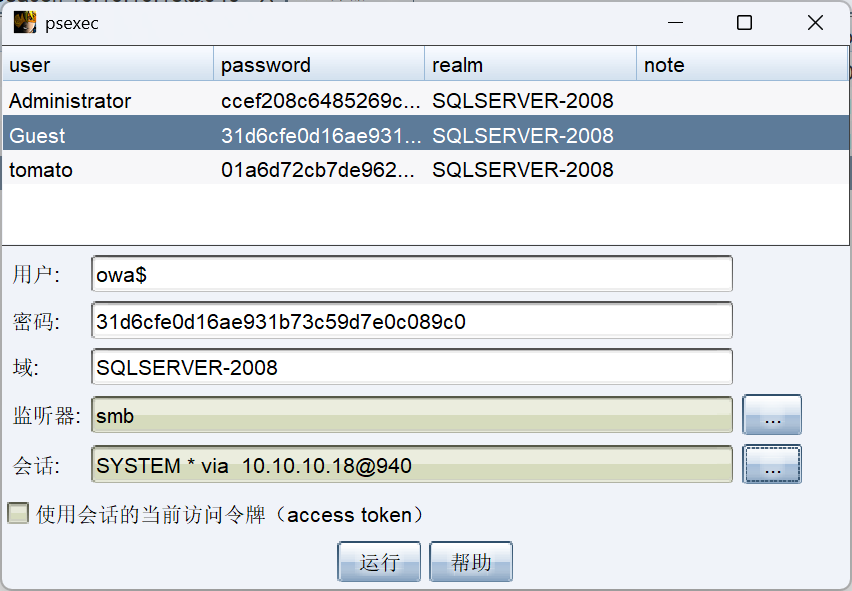Open session chooser with the ellipsis button
Screen dimensions: 852x591
[x=772, y=464]
